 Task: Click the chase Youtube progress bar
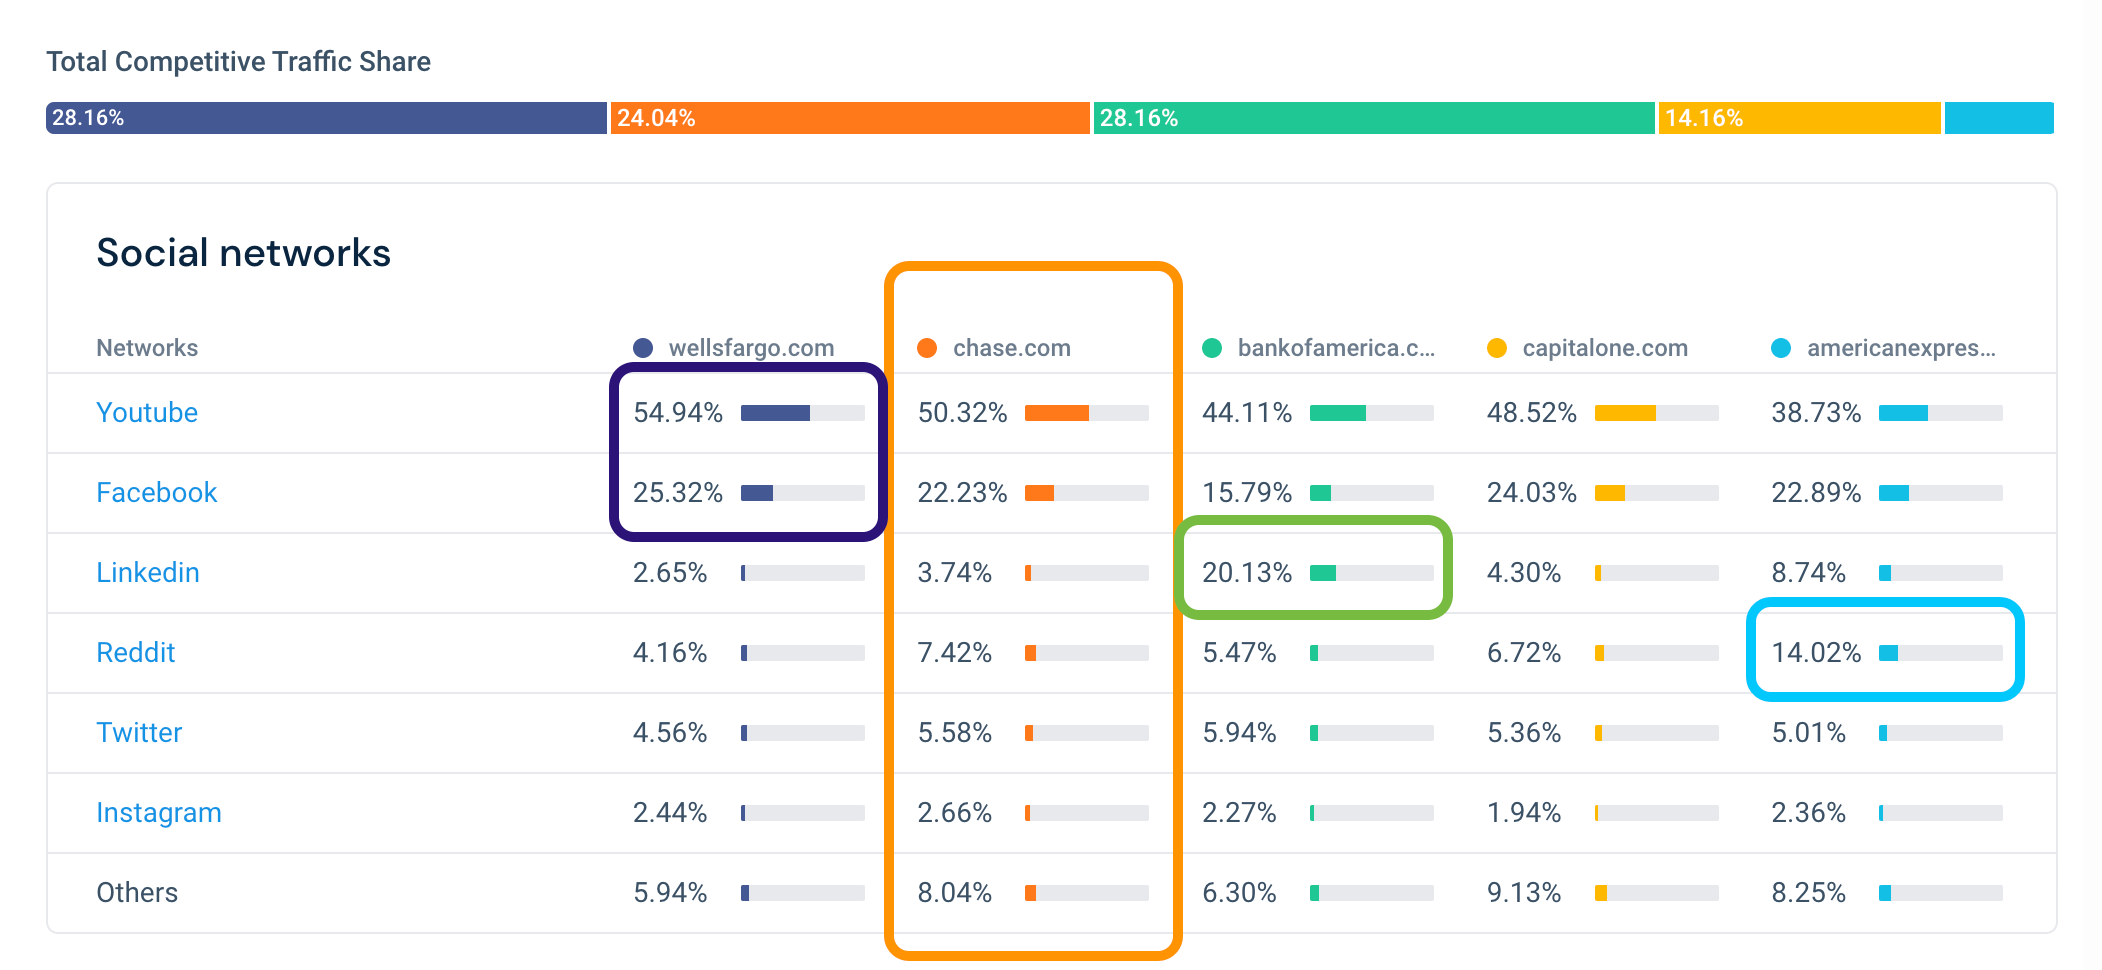[1087, 413]
